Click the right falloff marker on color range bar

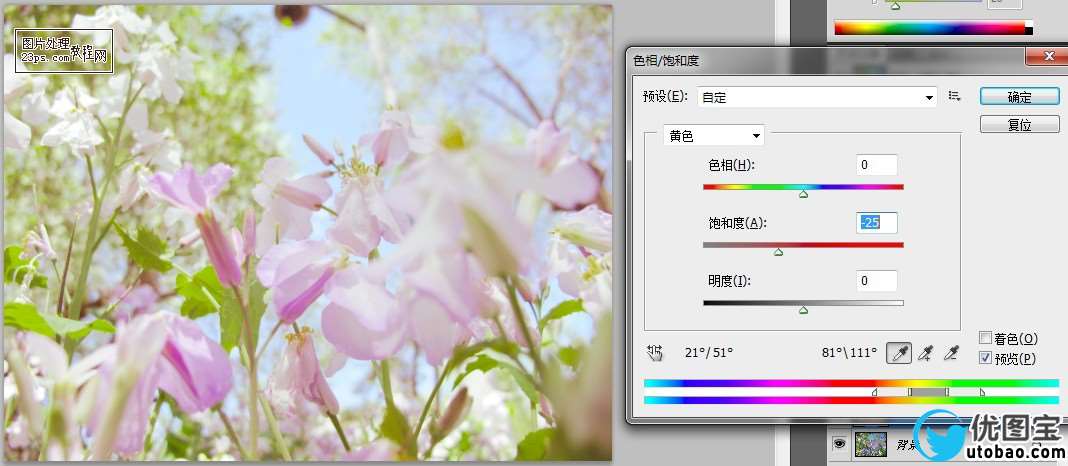(x=981, y=392)
